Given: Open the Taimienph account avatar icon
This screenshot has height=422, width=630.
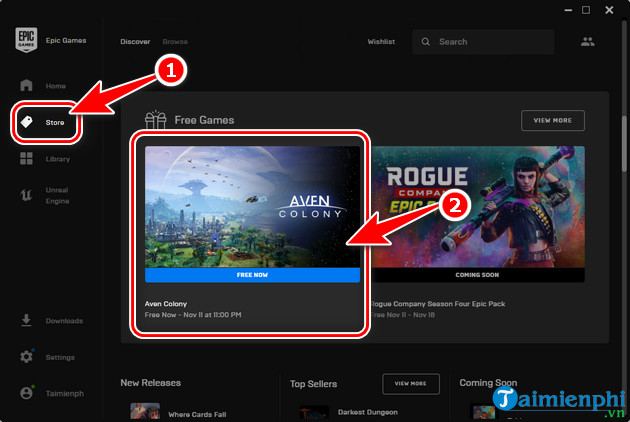Looking at the screenshot, I should click(27, 393).
